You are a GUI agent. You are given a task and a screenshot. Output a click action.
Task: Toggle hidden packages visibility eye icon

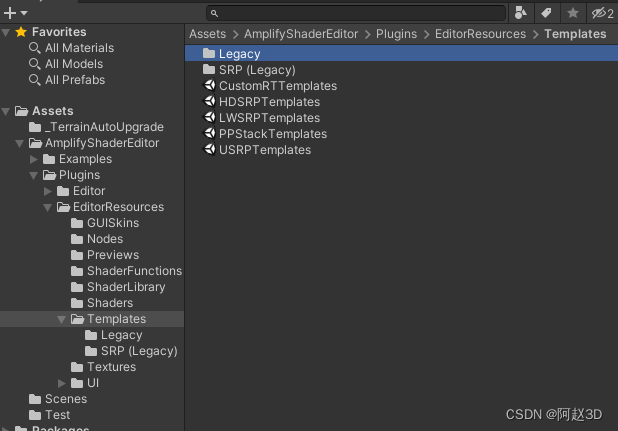pos(601,13)
